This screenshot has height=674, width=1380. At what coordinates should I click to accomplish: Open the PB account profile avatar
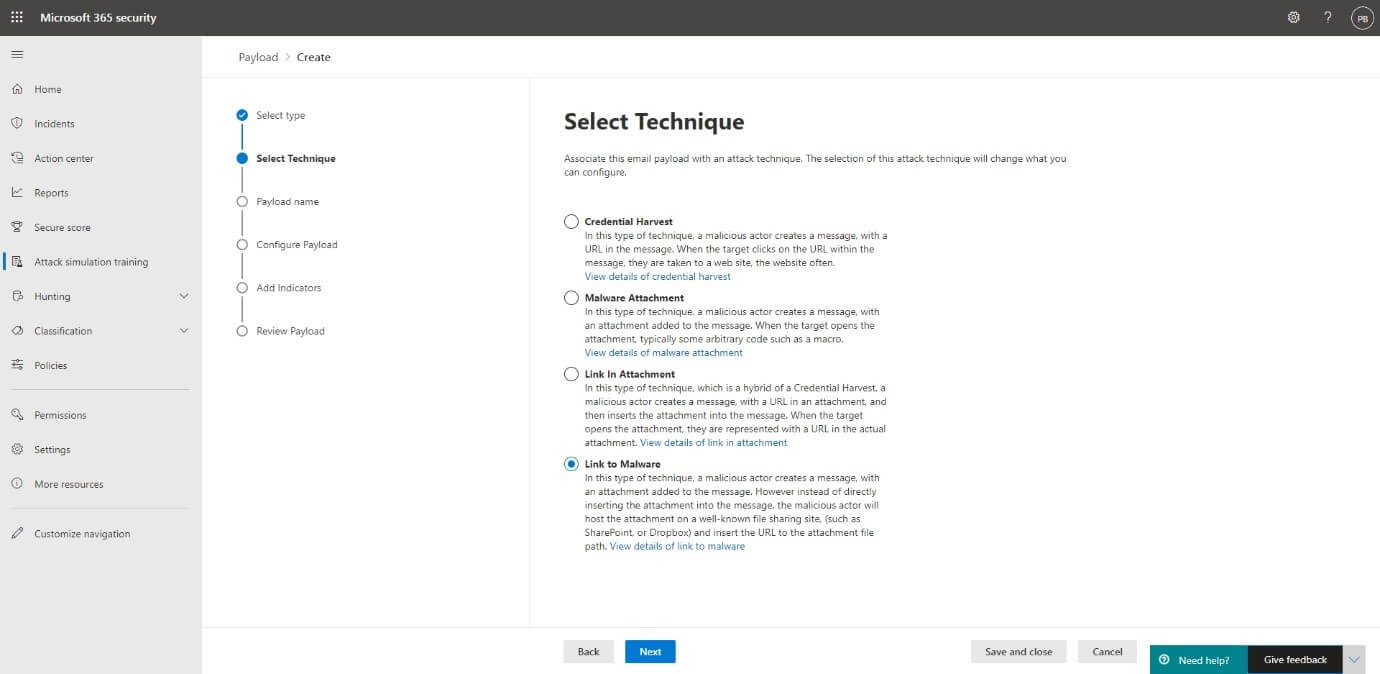[x=1363, y=16]
